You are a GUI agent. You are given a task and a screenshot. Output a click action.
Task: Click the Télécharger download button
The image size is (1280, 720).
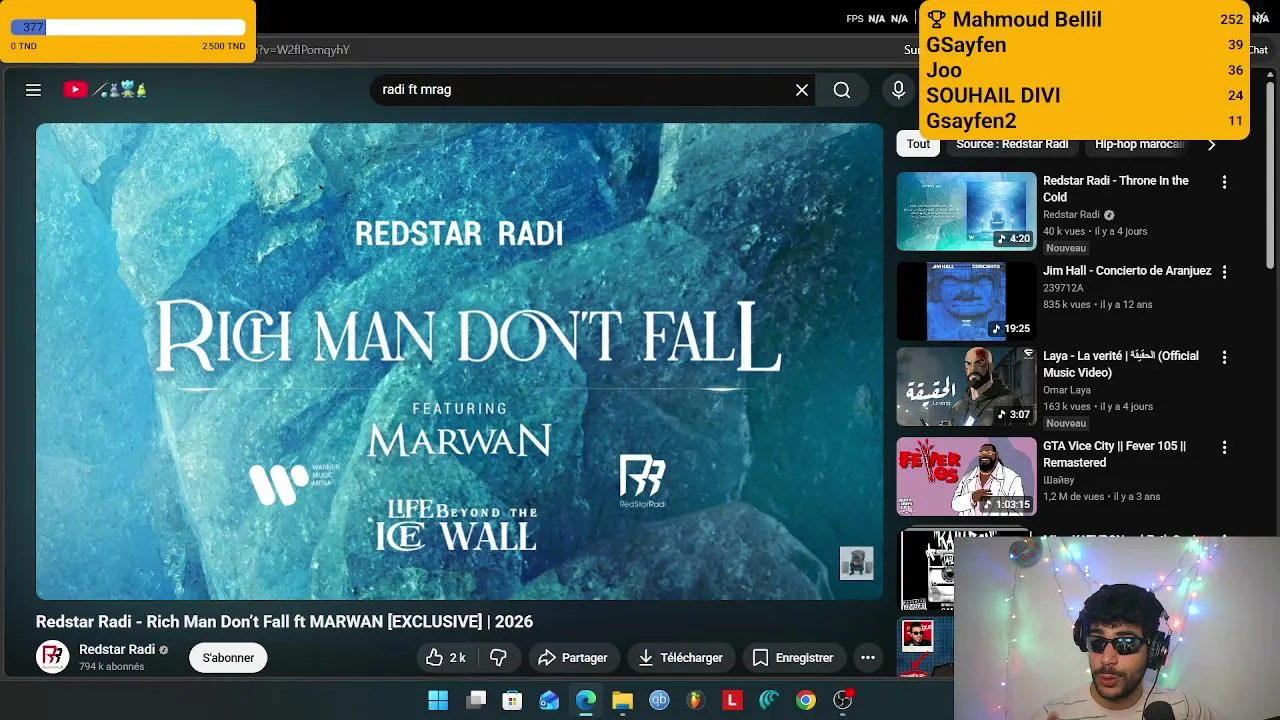[681, 658]
